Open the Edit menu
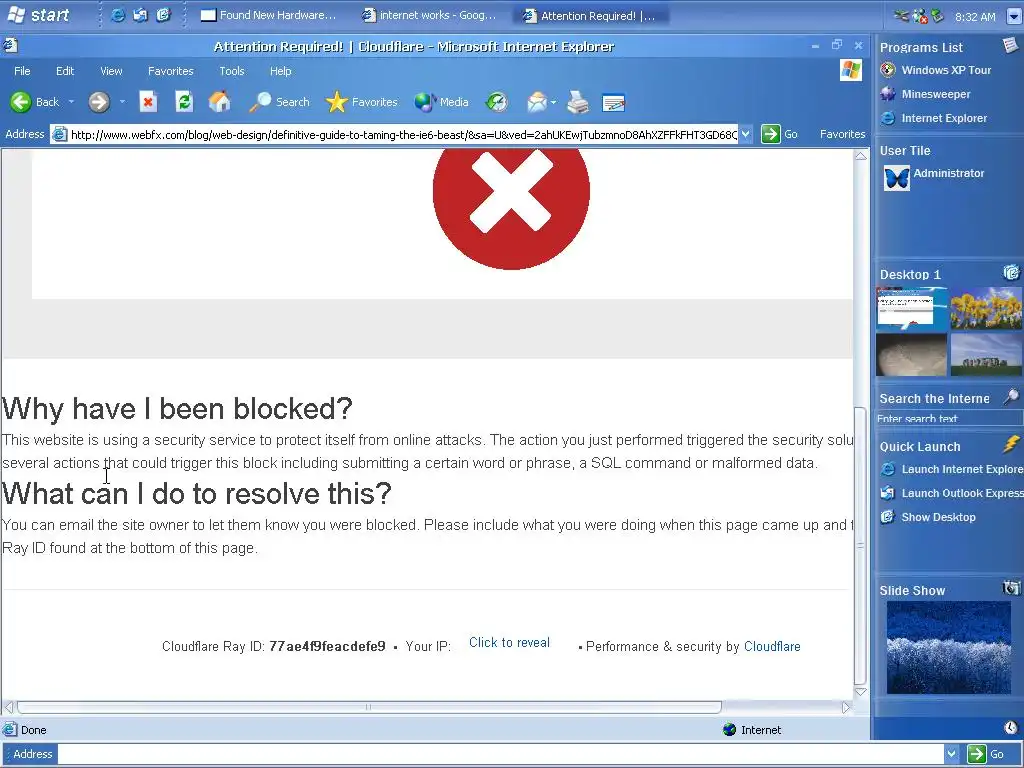The image size is (1024, 768). pos(65,71)
